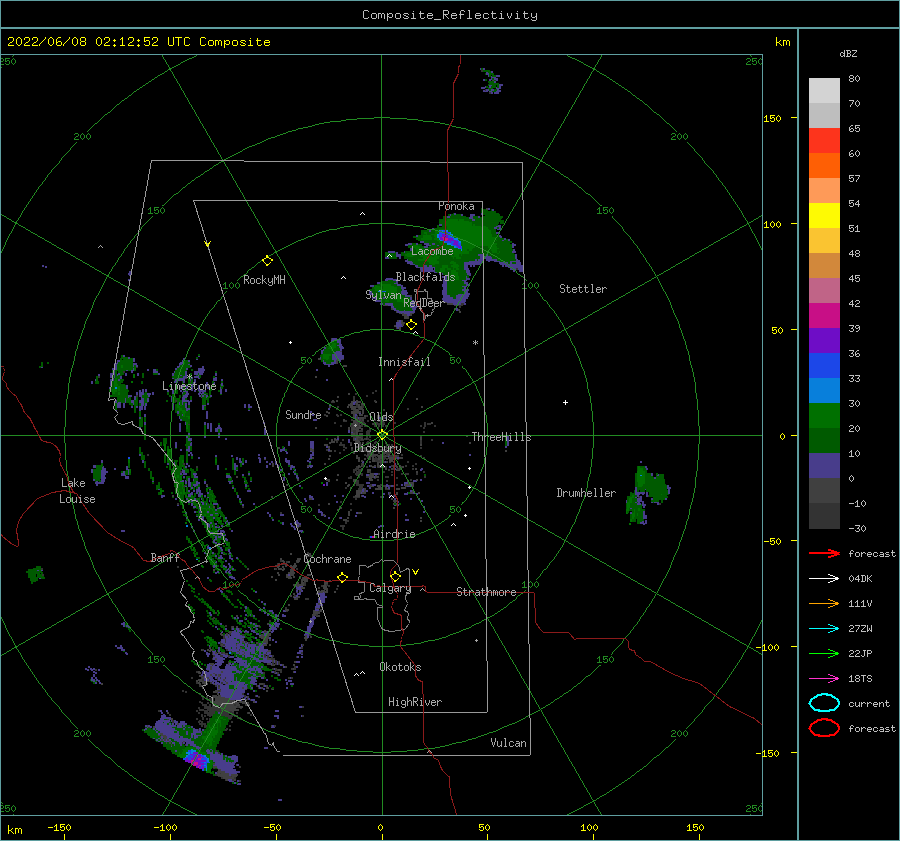Click the white 04DK arrow in legend

coord(824,578)
